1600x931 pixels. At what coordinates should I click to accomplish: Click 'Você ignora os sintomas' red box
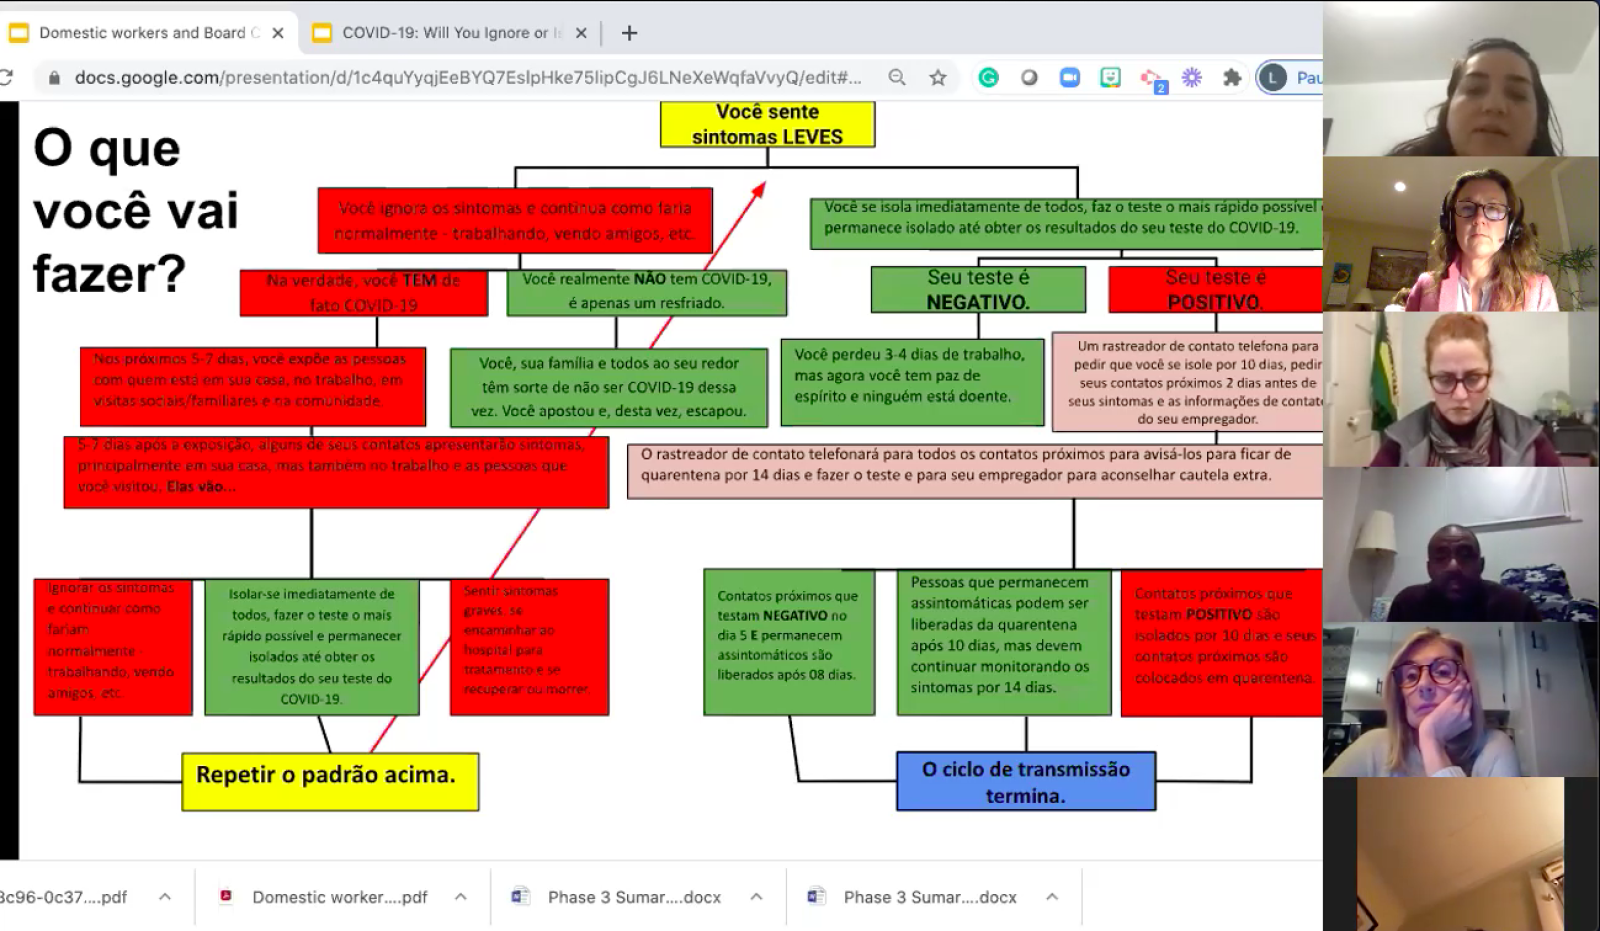pyautogui.click(x=515, y=220)
